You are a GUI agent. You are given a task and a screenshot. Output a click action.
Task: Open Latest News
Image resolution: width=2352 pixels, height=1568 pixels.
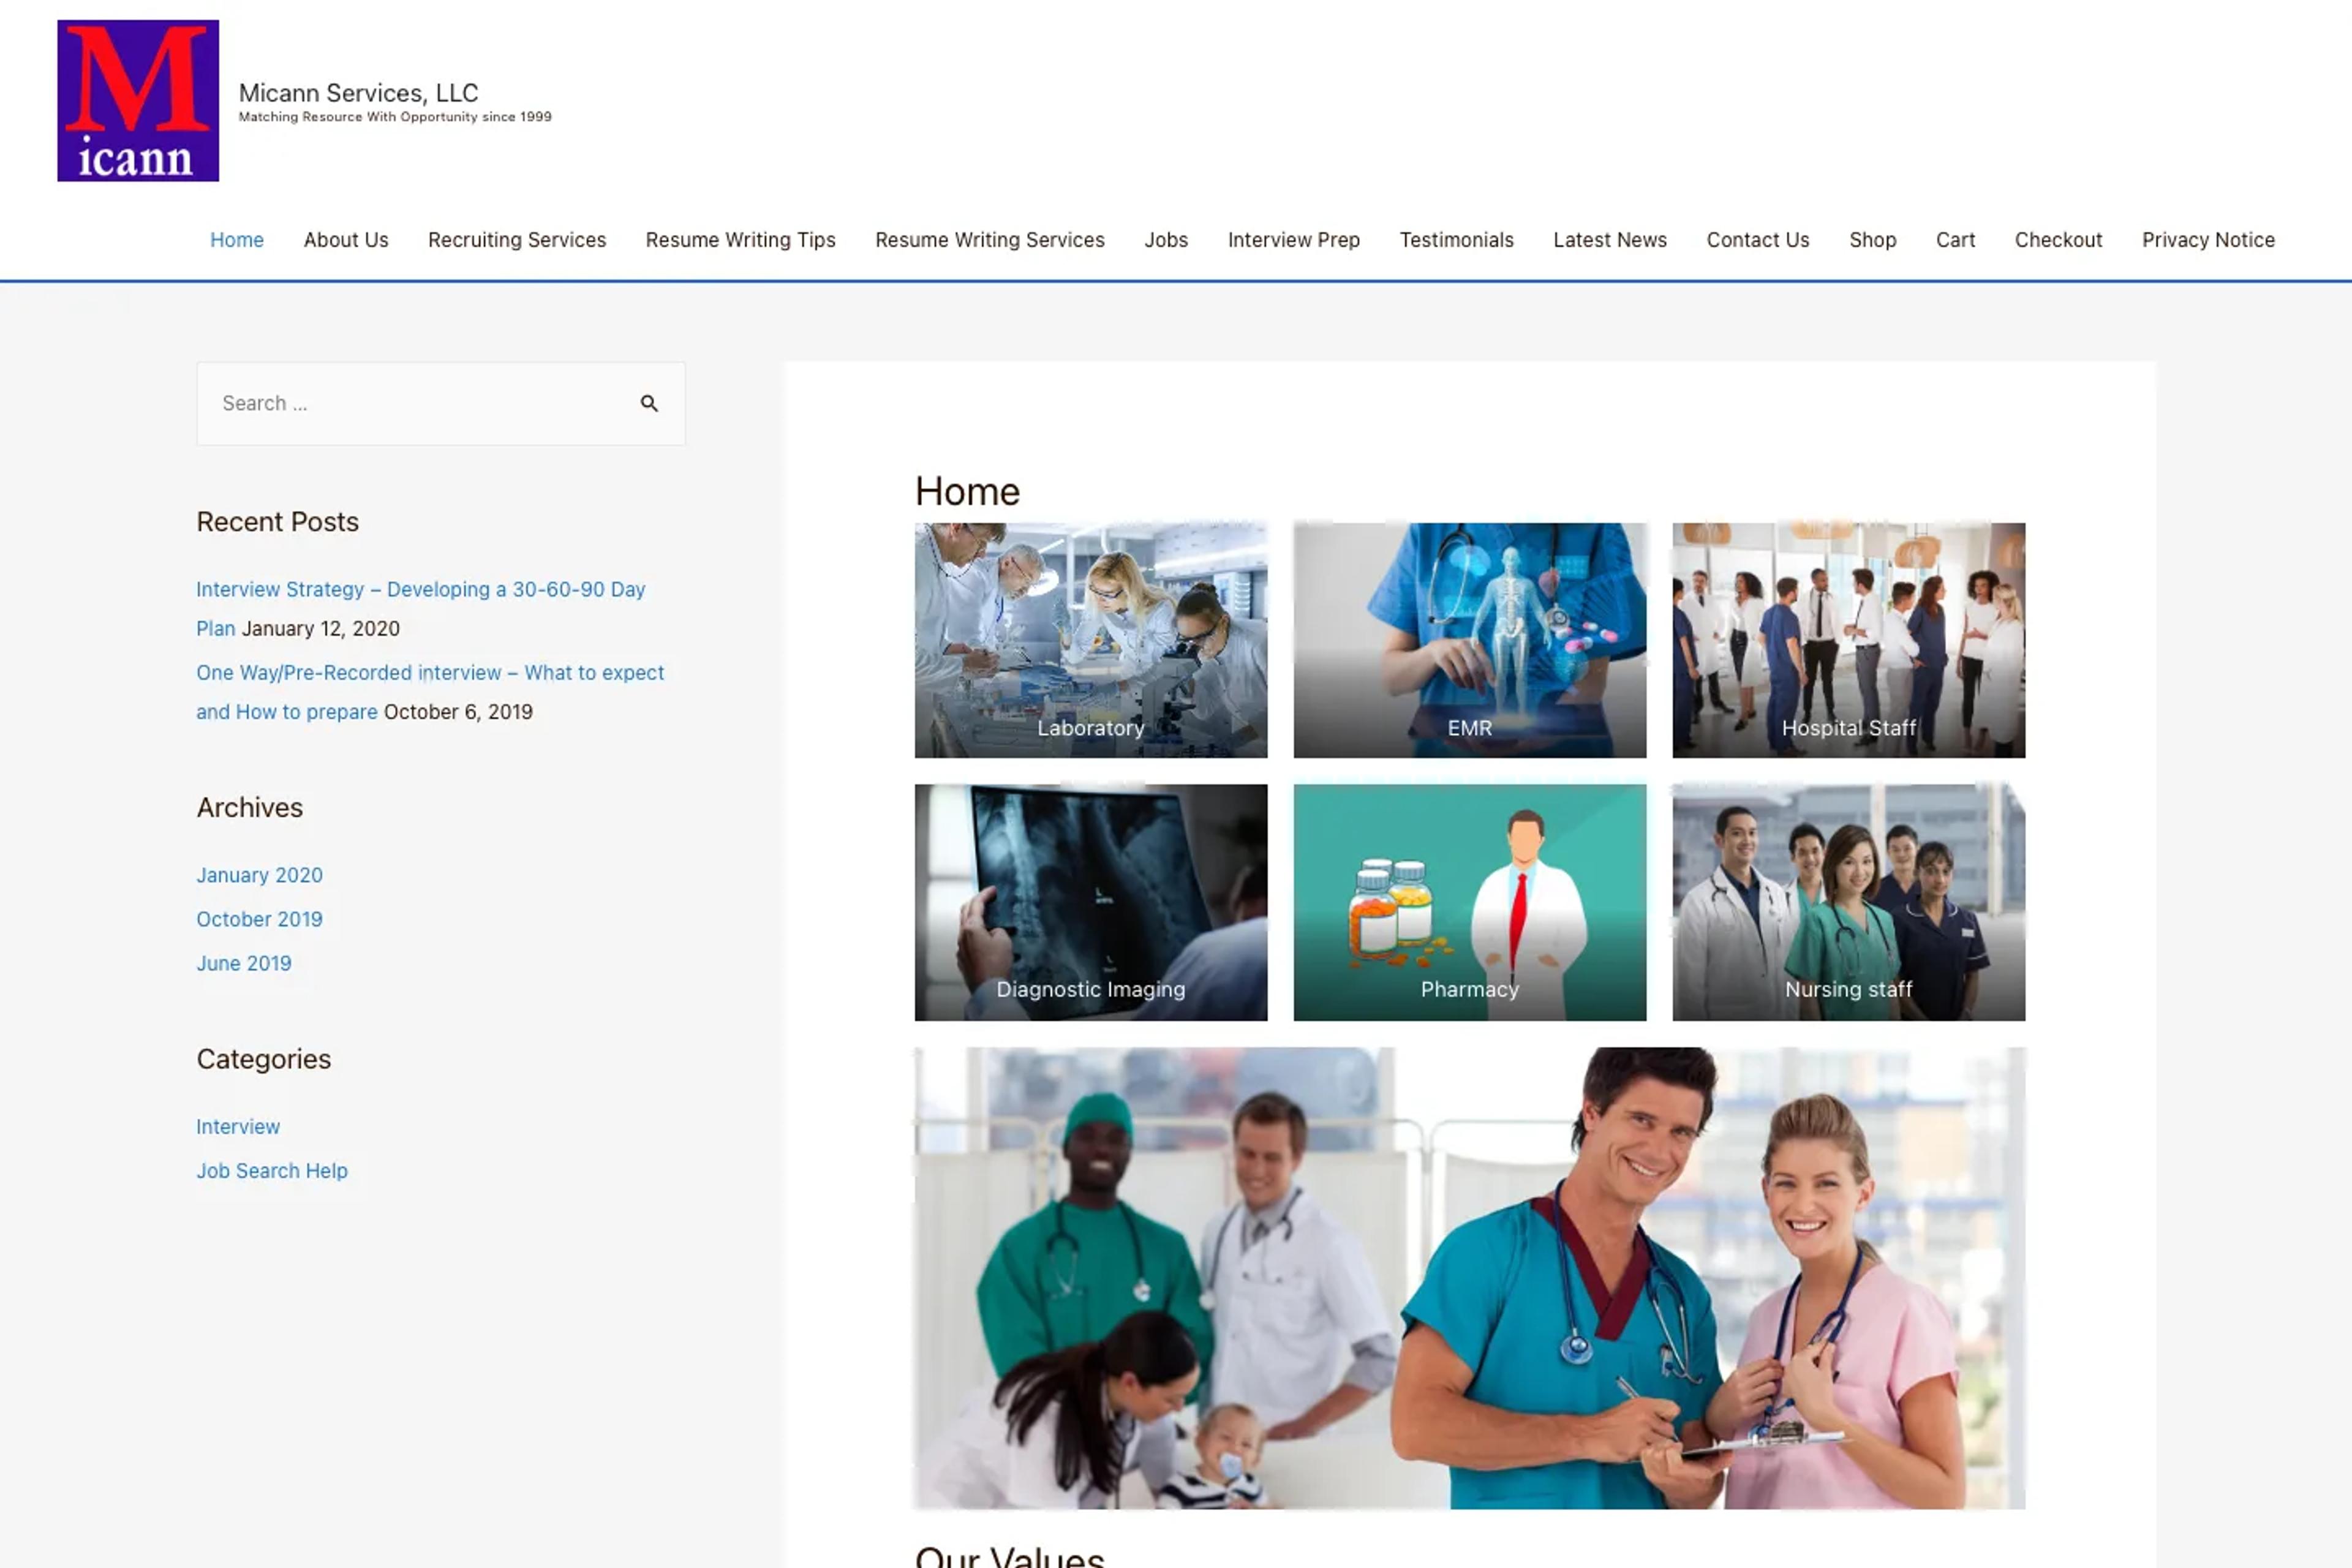(x=1609, y=240)
